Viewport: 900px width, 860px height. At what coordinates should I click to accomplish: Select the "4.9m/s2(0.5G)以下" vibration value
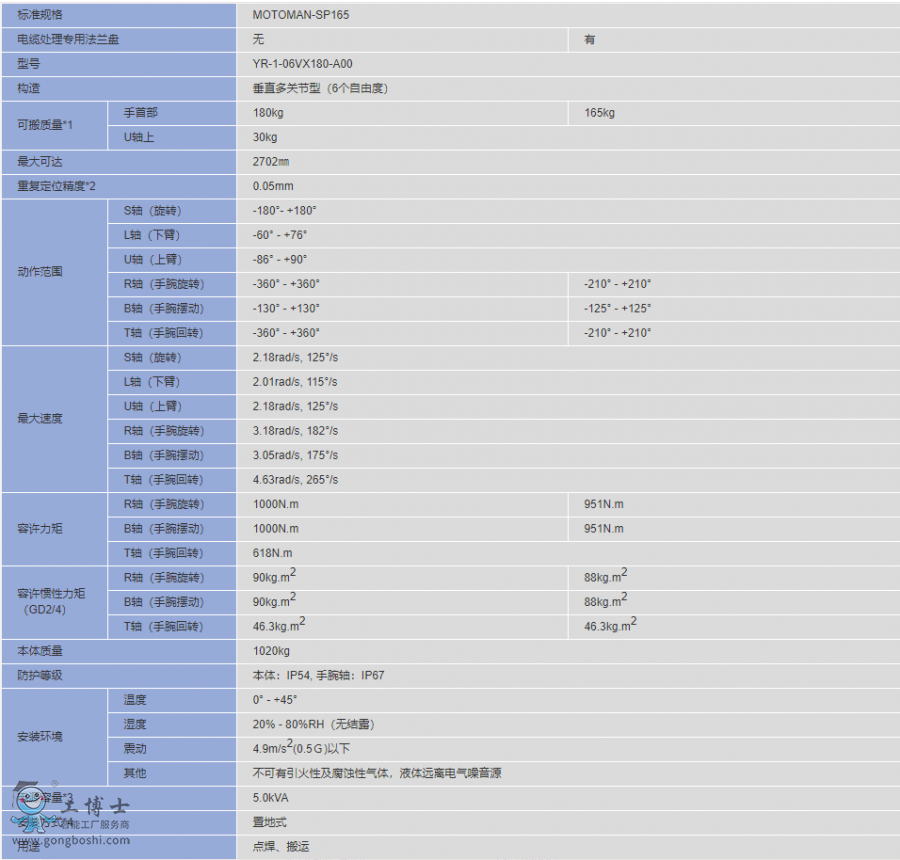click(x=301, y=747)
